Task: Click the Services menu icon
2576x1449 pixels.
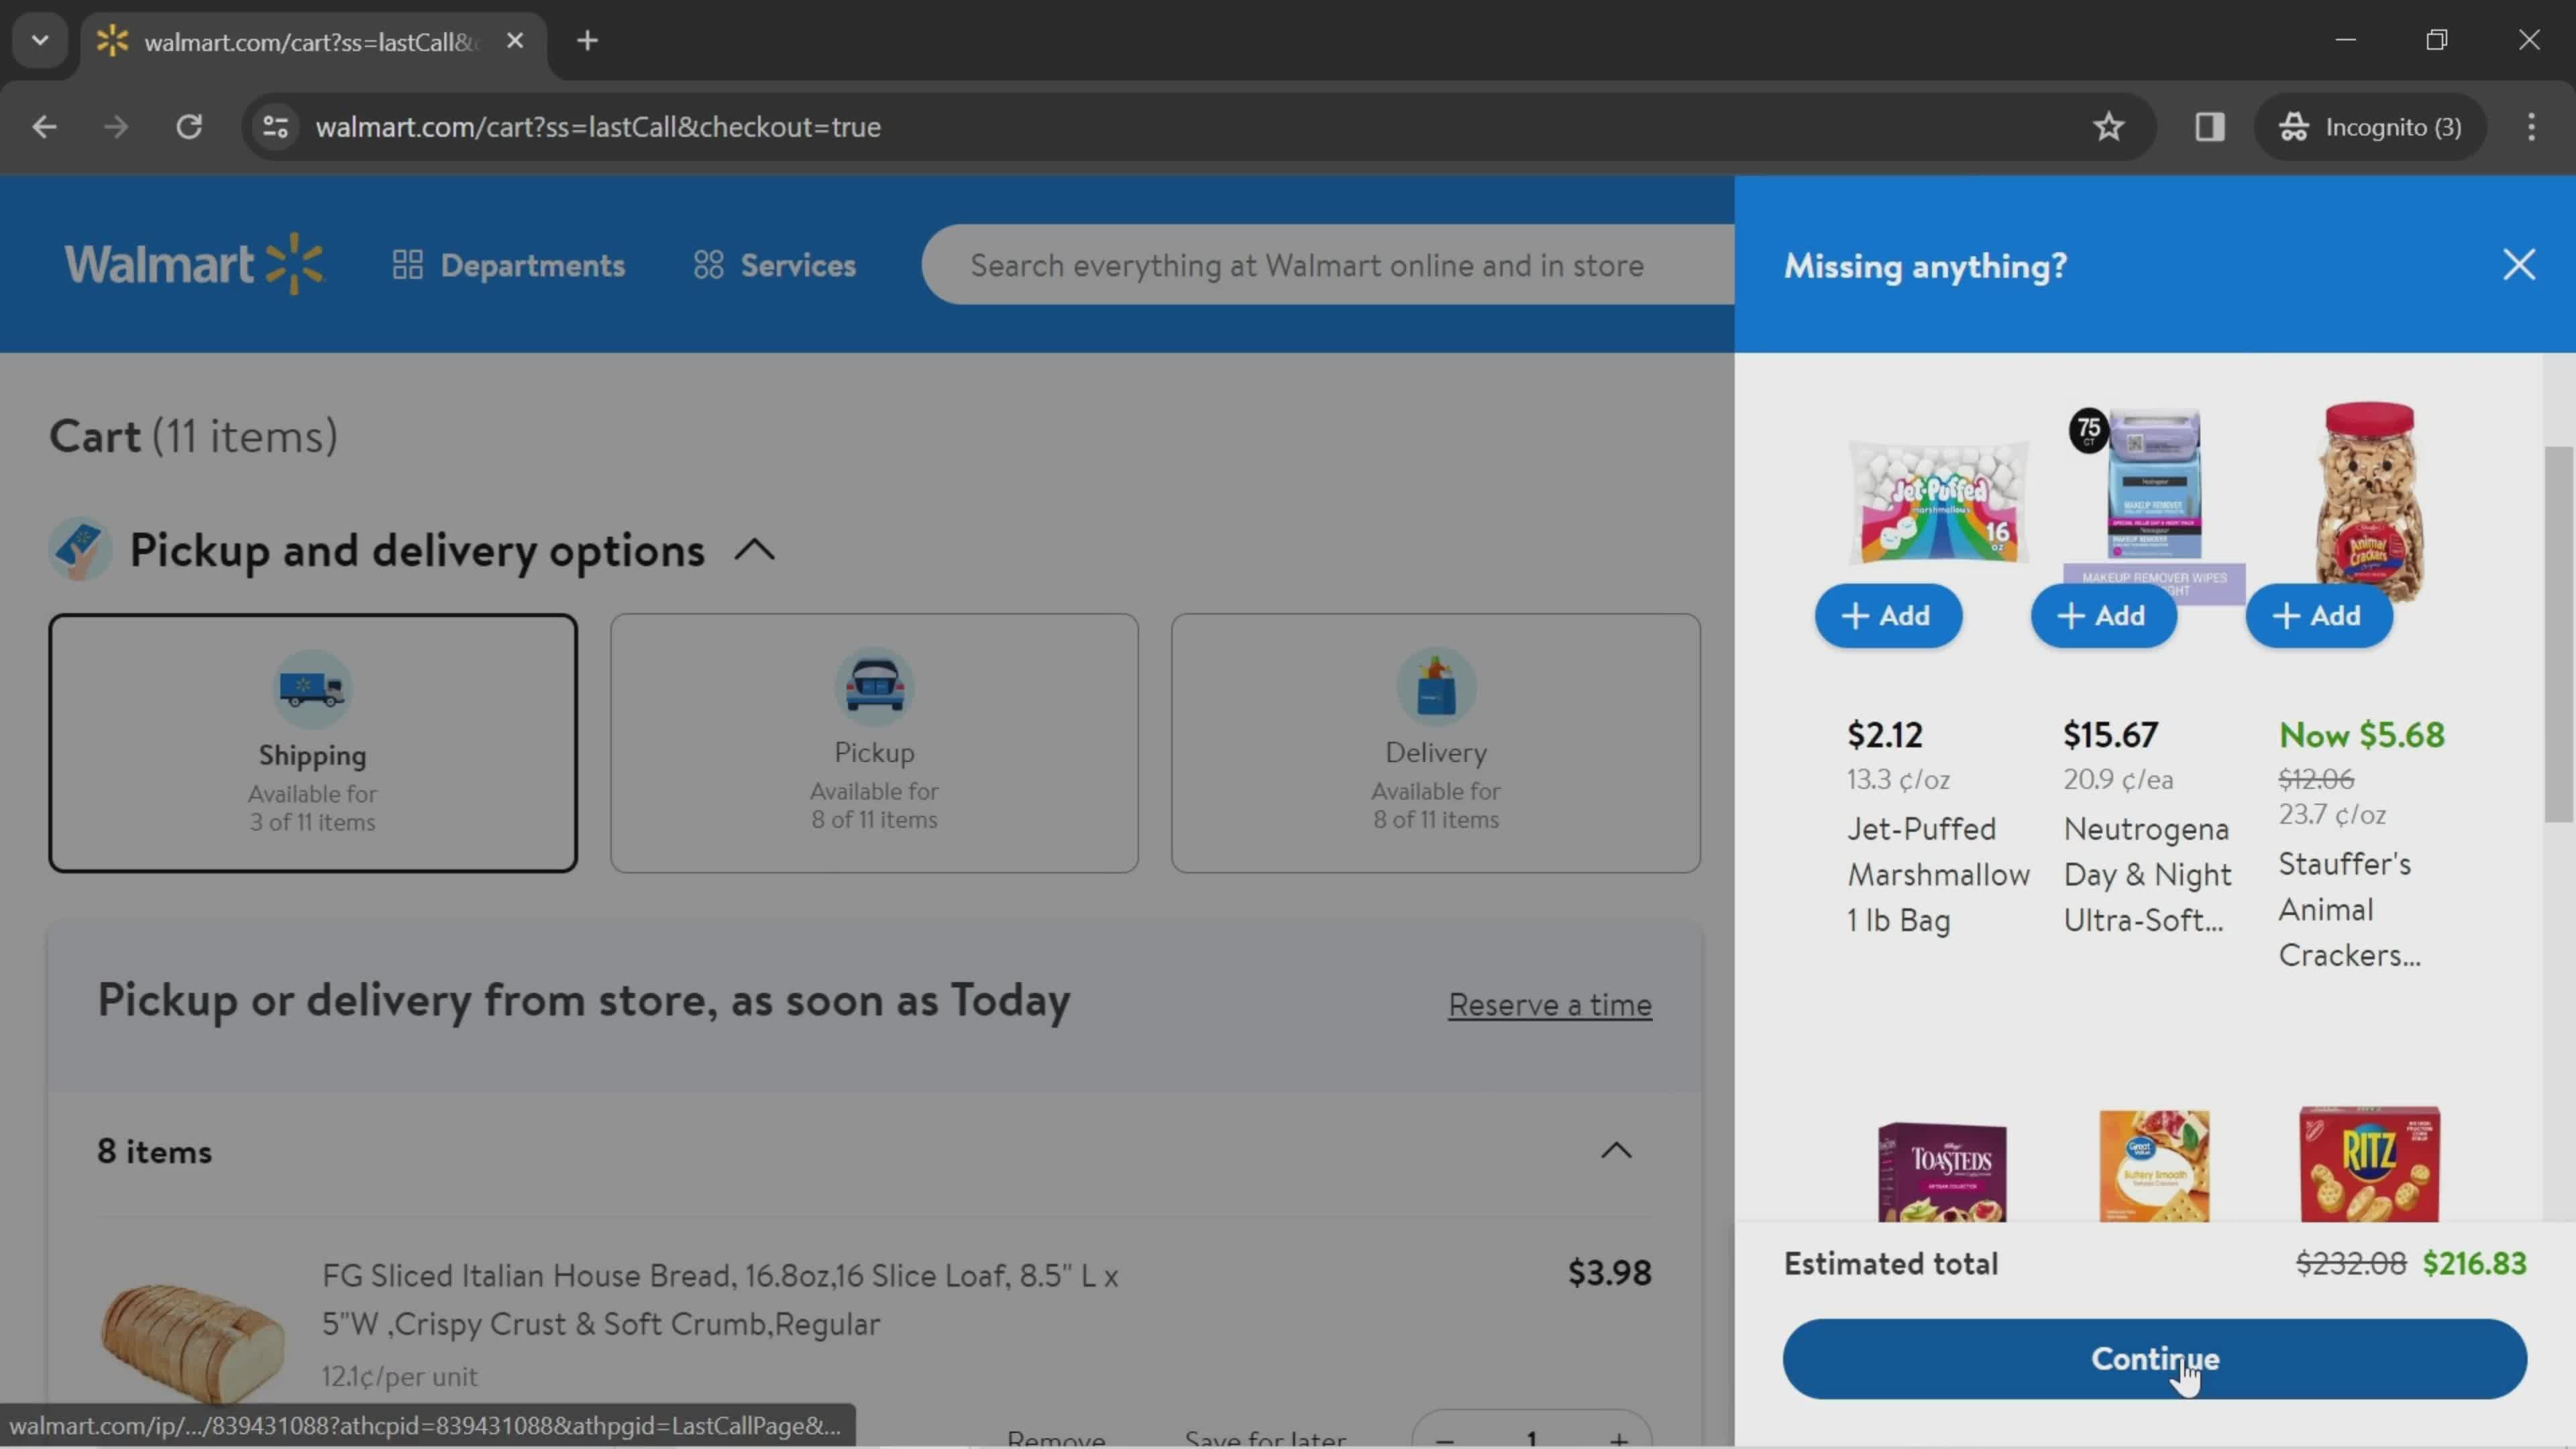Action: coord(708,266)
